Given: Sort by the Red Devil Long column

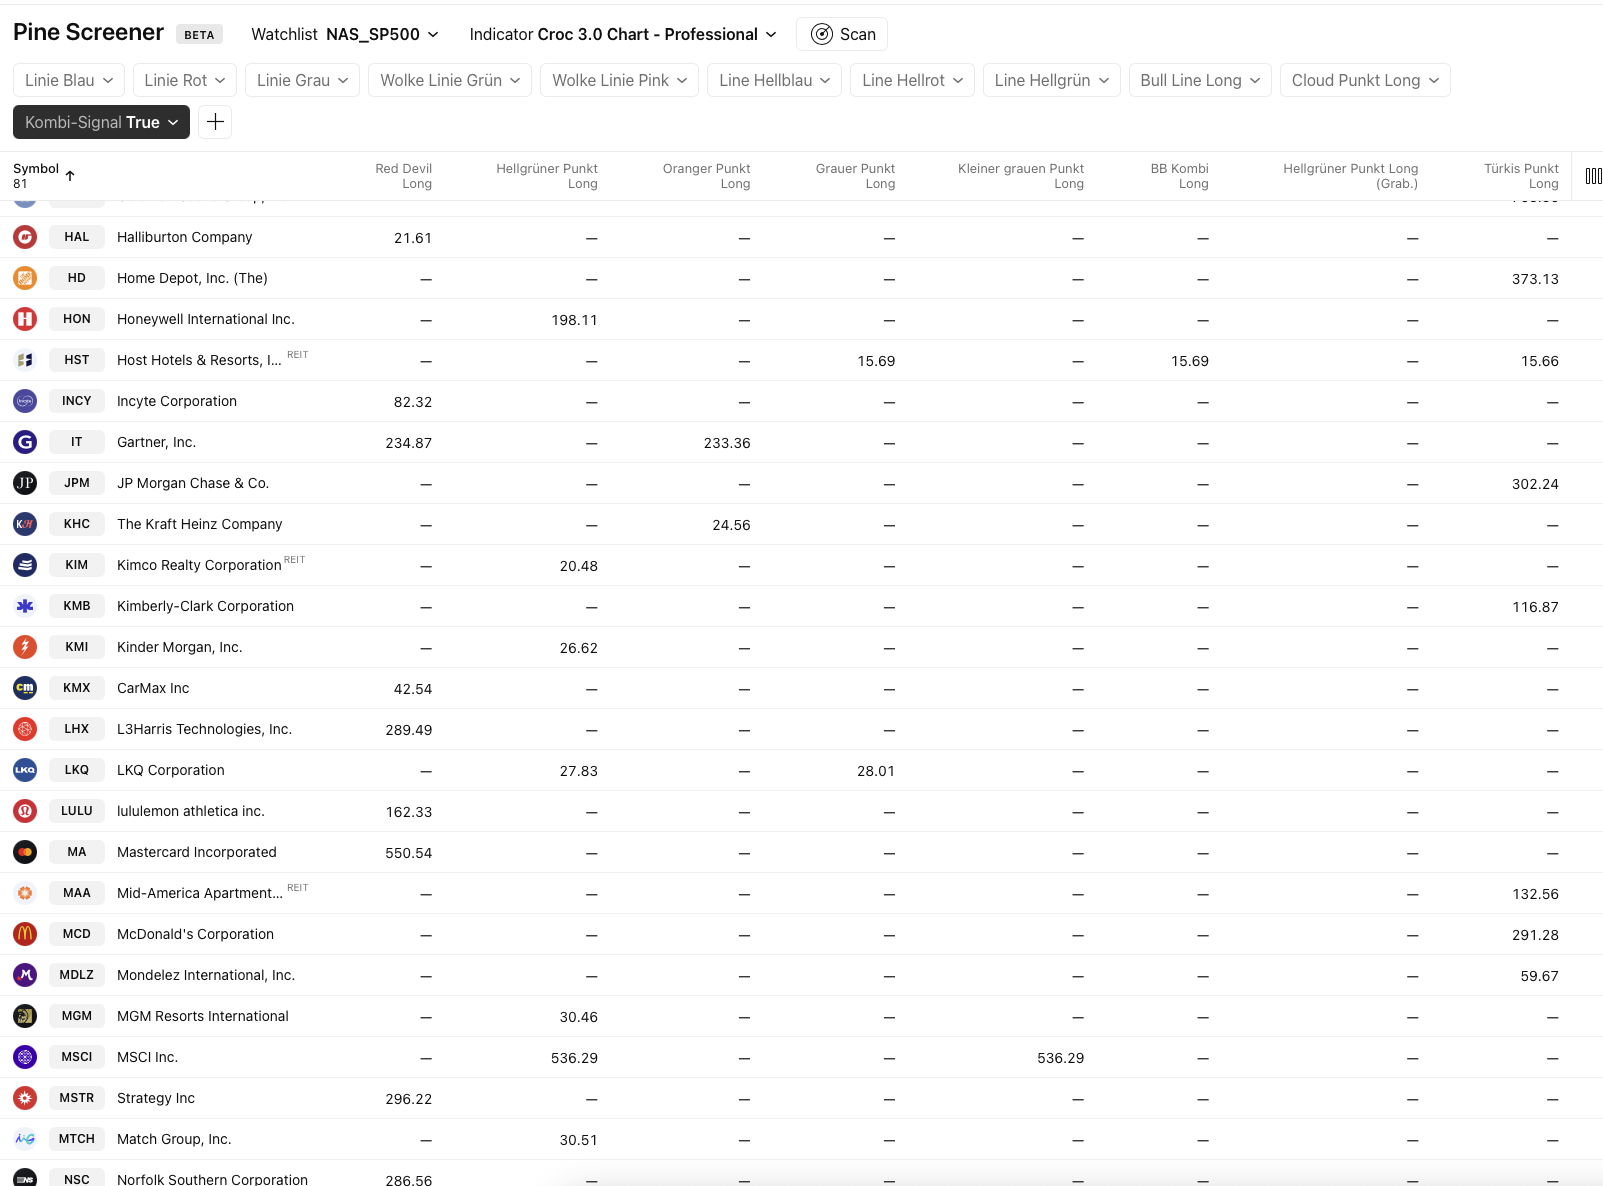Looking at the screenshot, I should coord(403,176).
